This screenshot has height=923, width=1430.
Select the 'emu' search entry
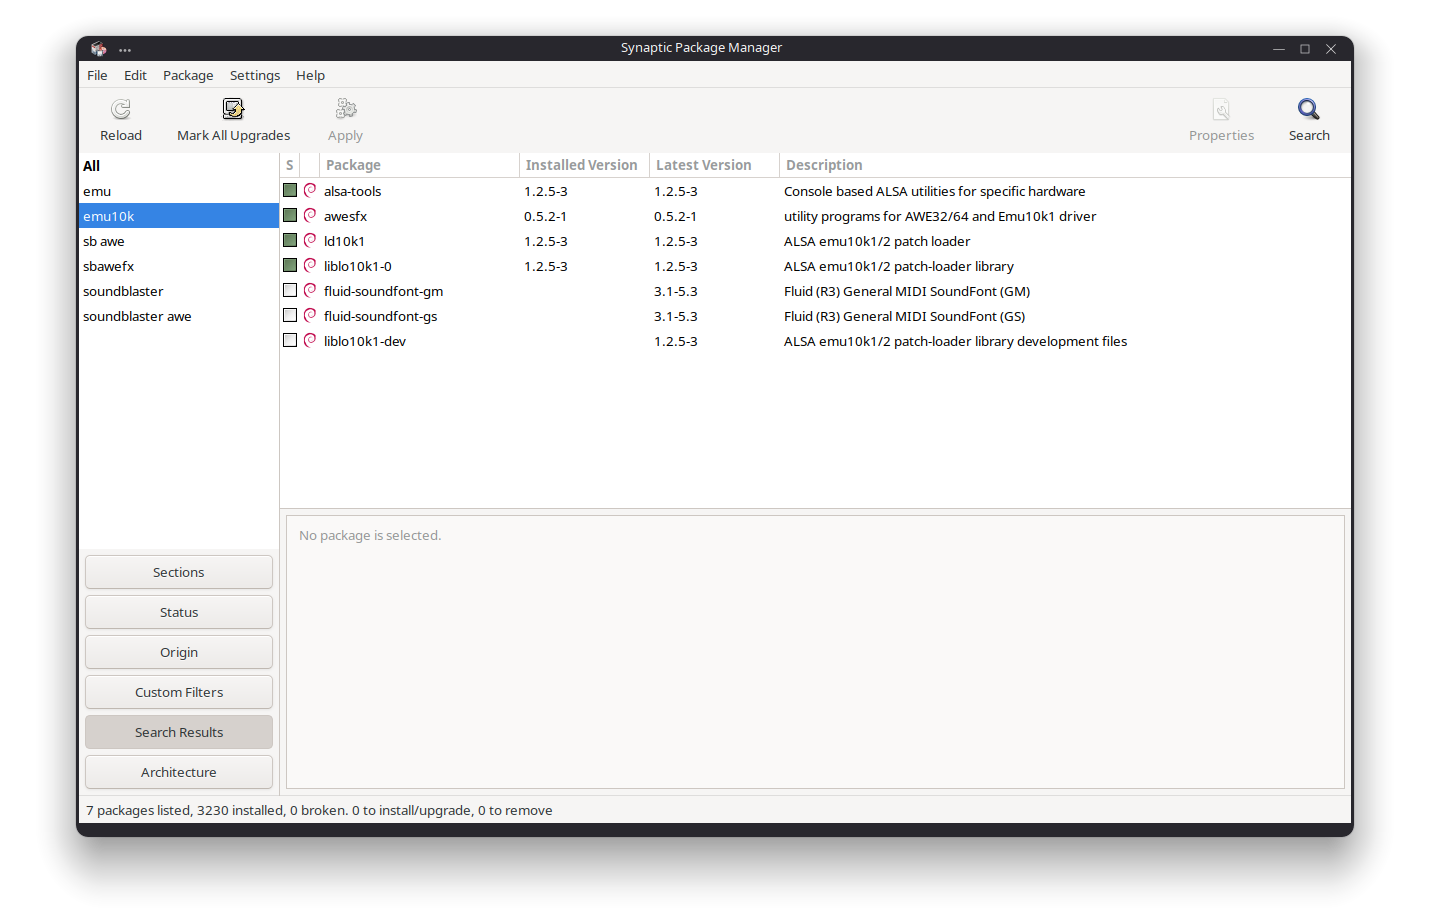click(179, 191)
